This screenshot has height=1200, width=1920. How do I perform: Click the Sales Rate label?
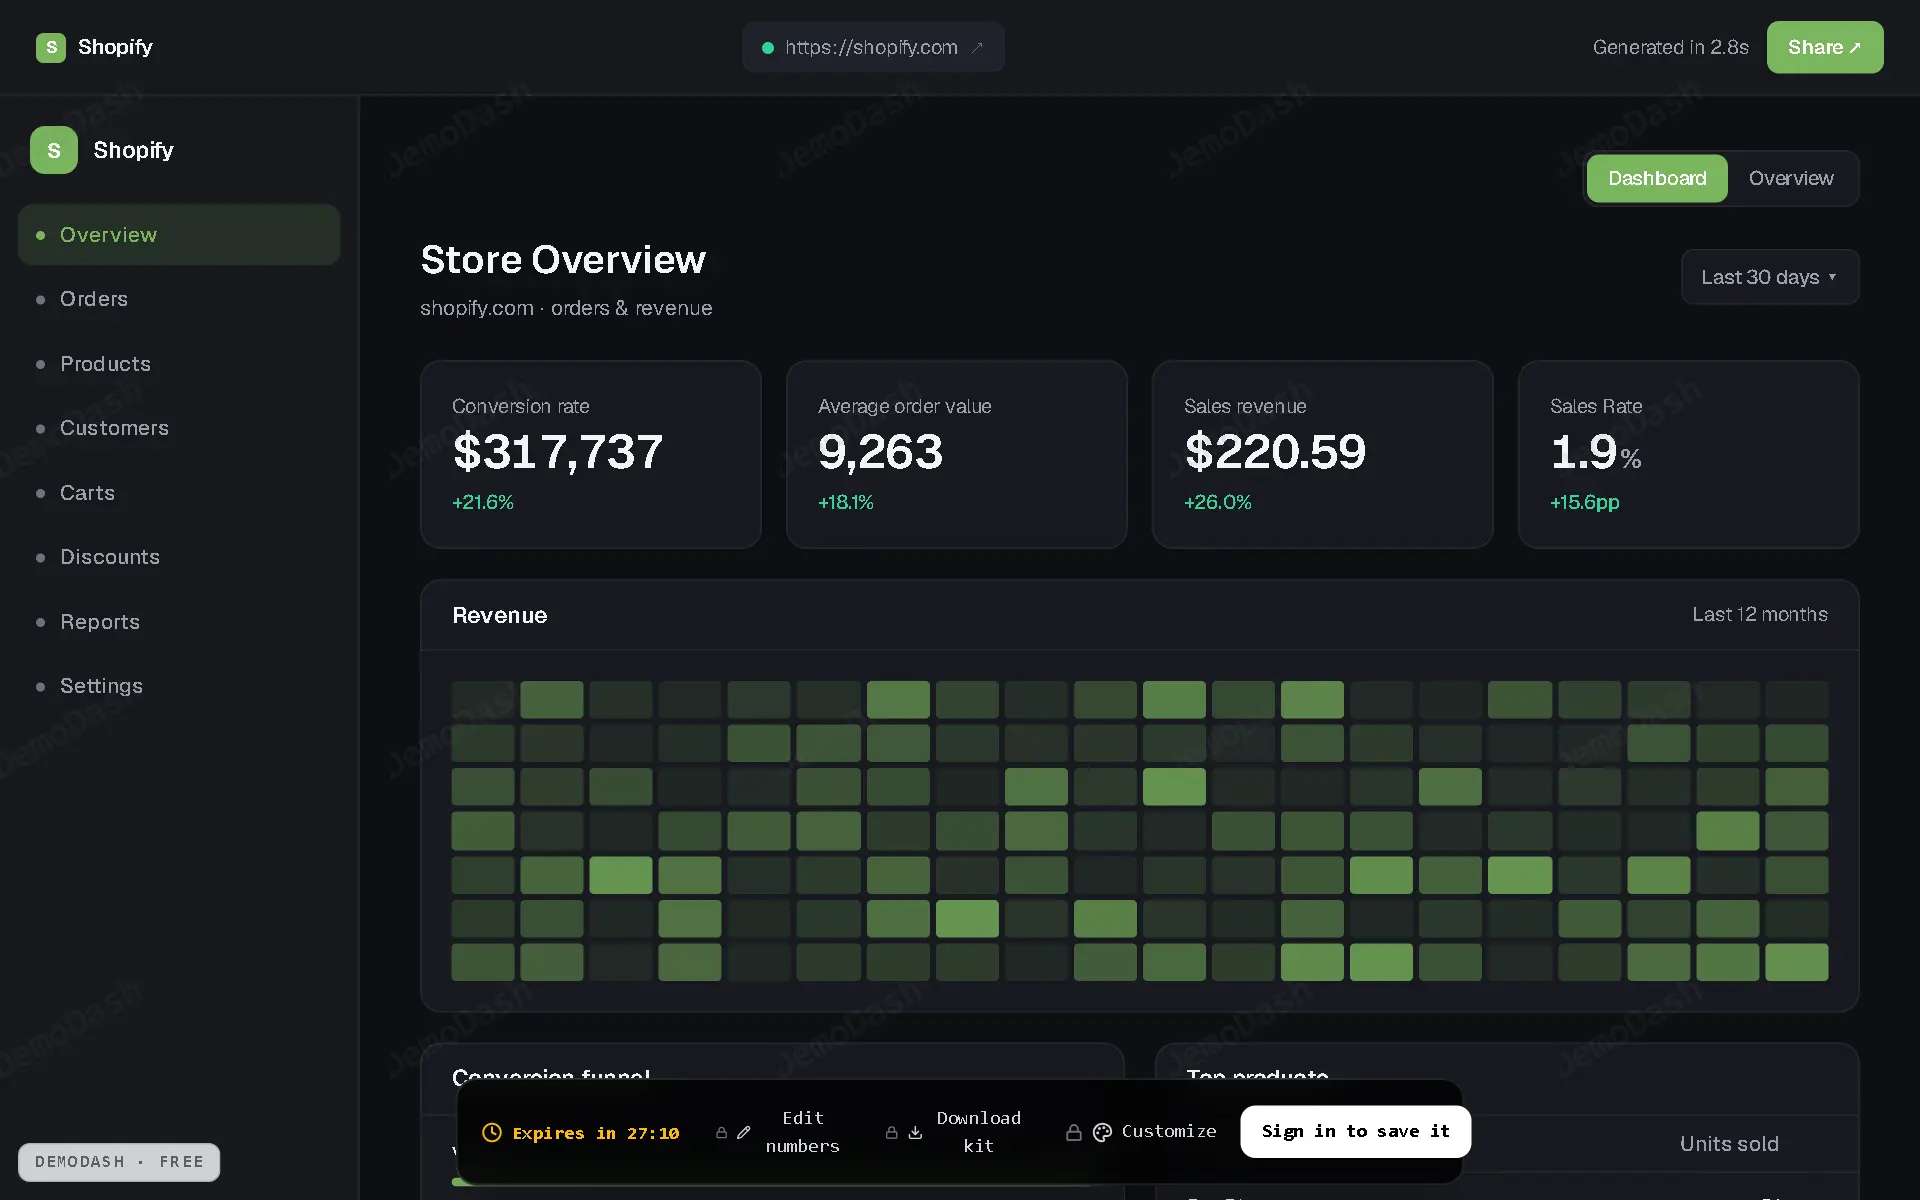(1596, 406)
